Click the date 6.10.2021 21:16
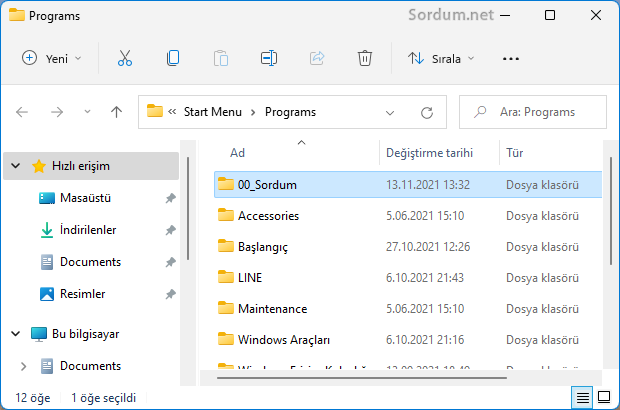This screenshot has width=620, height=410. 425,340
